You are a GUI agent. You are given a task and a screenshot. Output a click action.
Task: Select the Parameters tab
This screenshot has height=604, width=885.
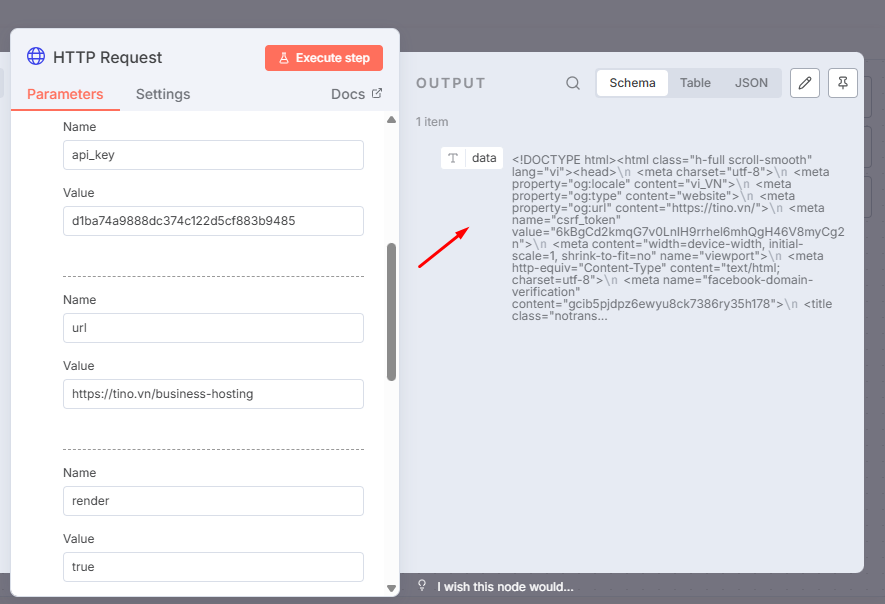[65, 93]
